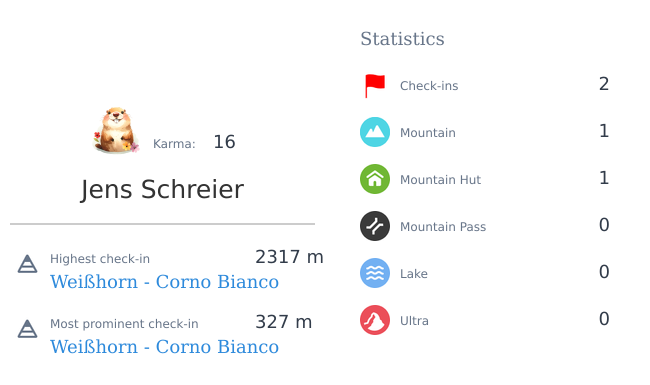Click the Karma value 16
Screen dimensions: 650x385
coord(224,142)
